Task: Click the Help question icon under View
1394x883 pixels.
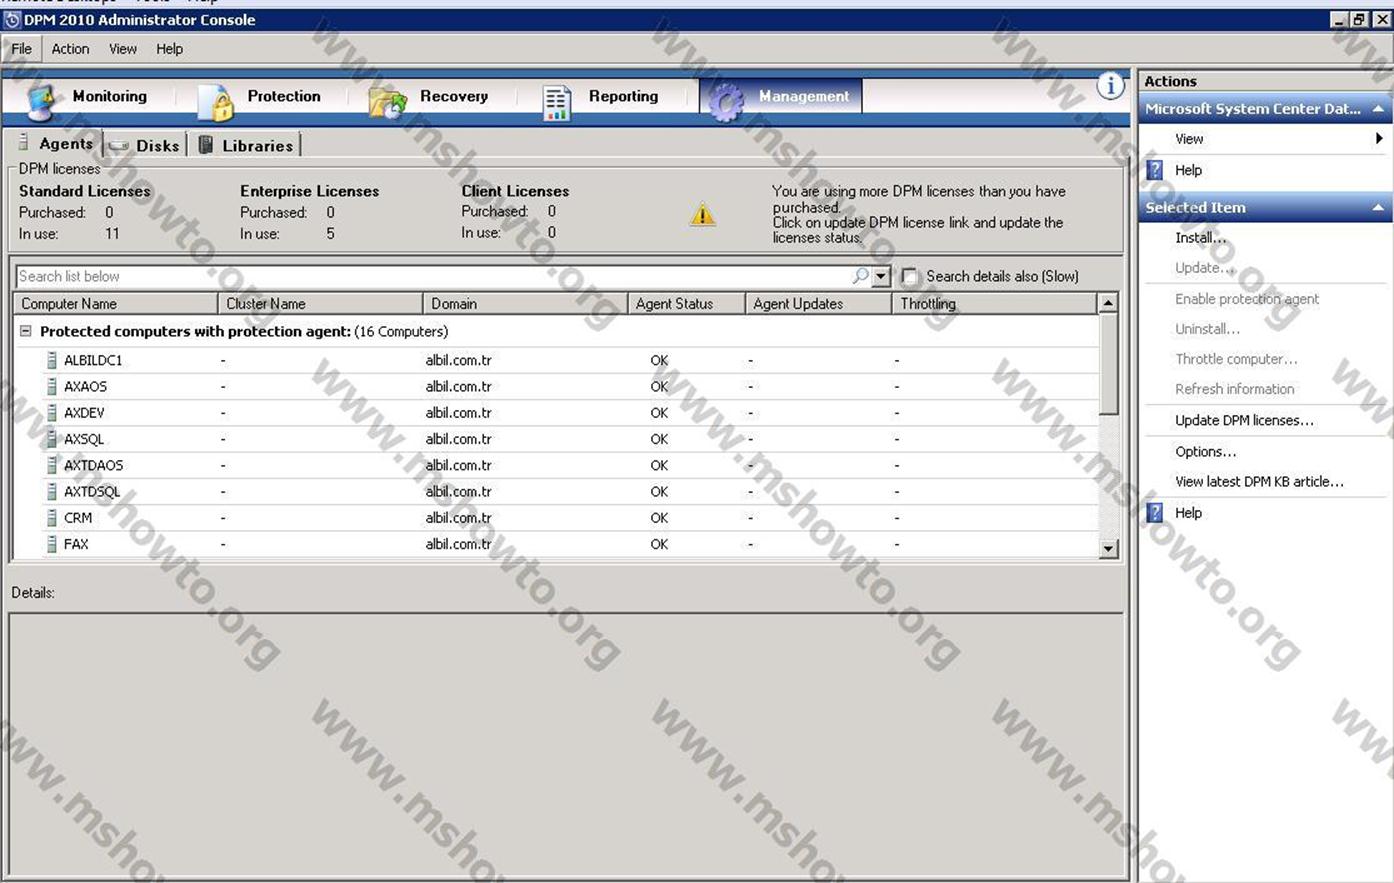Action: [1155, 170]
